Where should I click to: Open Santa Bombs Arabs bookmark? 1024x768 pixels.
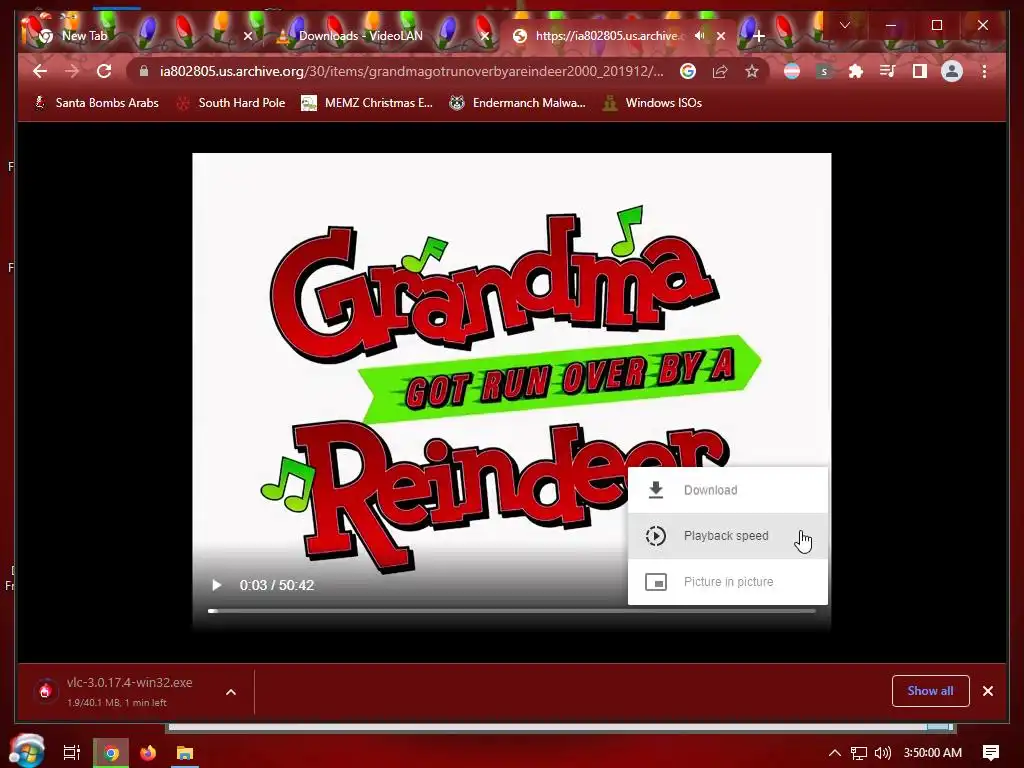pyautogui.click(x=96, y=103)
